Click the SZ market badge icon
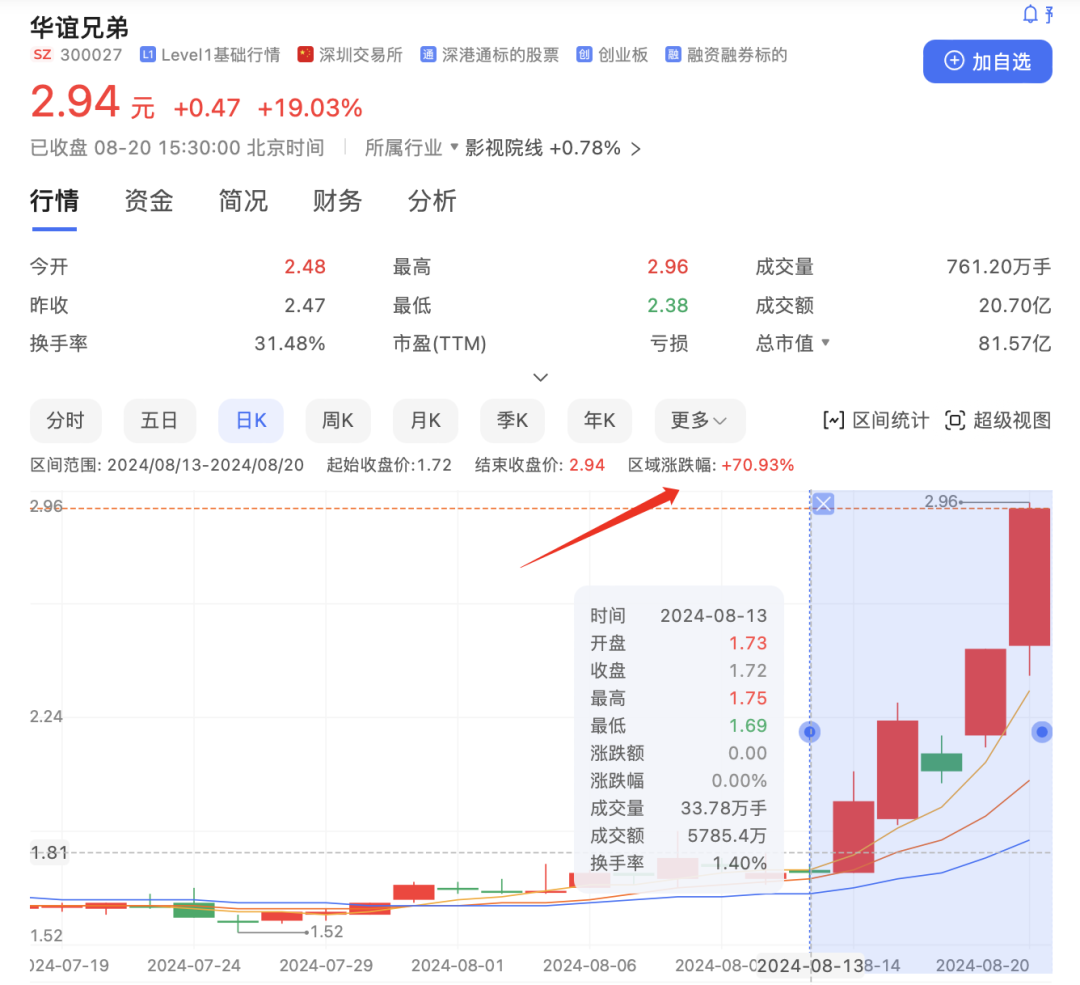Screen dimensions: 1080x985 [42, 54]
